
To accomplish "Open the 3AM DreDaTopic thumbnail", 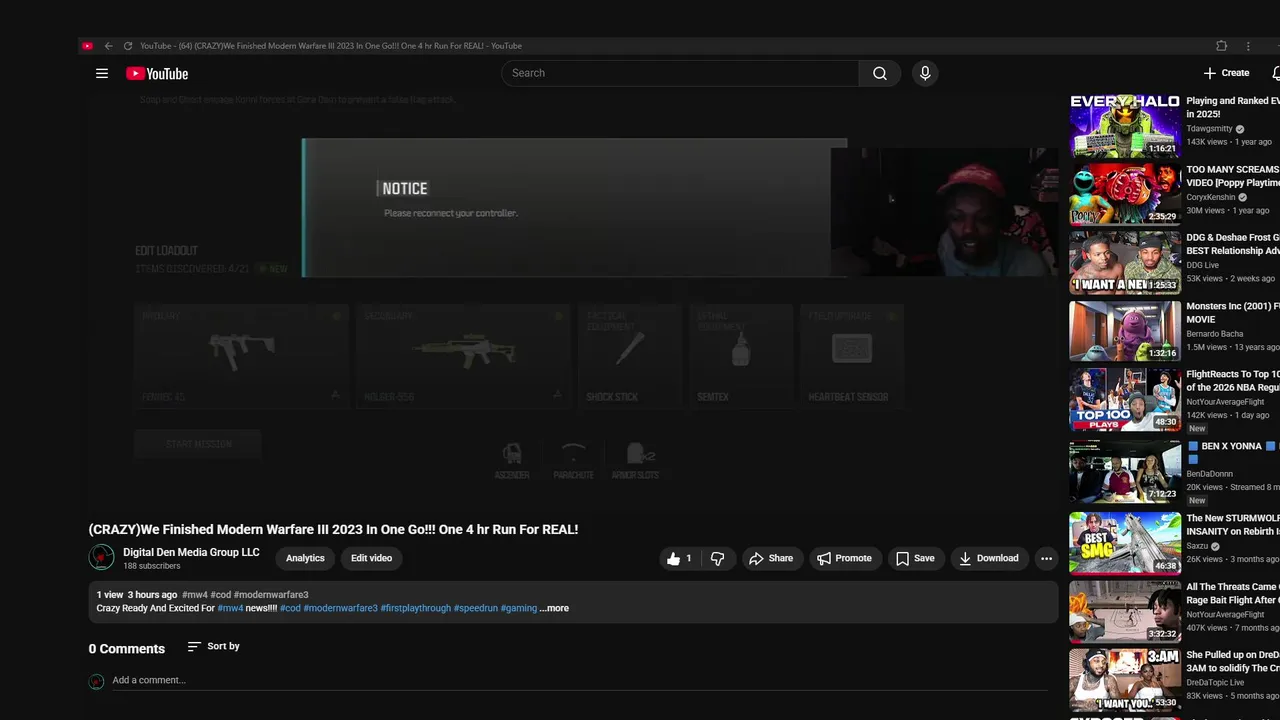I will (1125, 680).
